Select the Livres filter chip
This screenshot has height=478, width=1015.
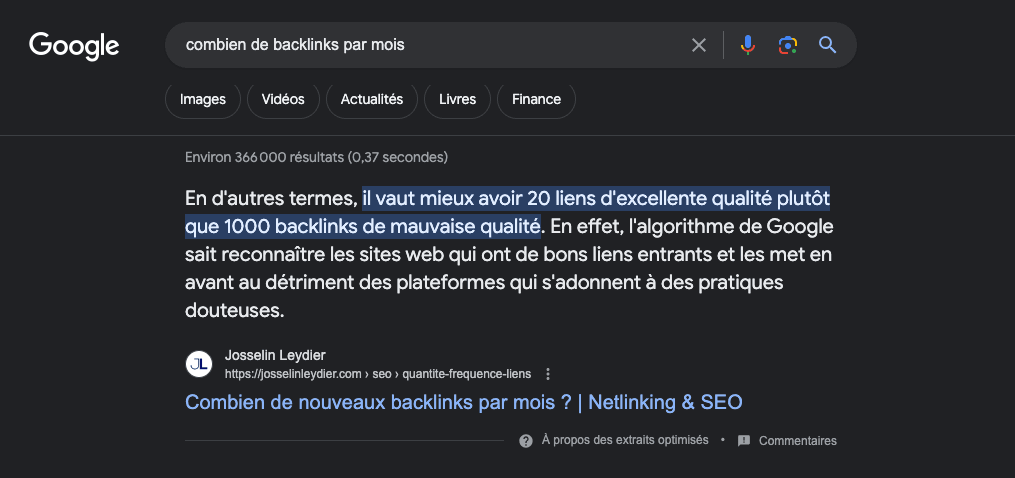(457, 100)
